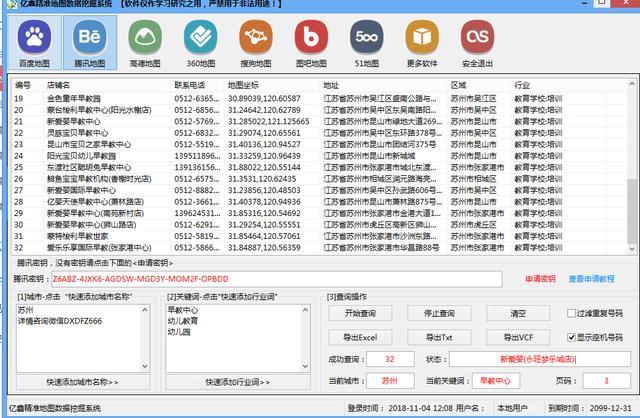Toggle the show landline numbers (显示座机号码) checkbox

click(x=571, y=338)
